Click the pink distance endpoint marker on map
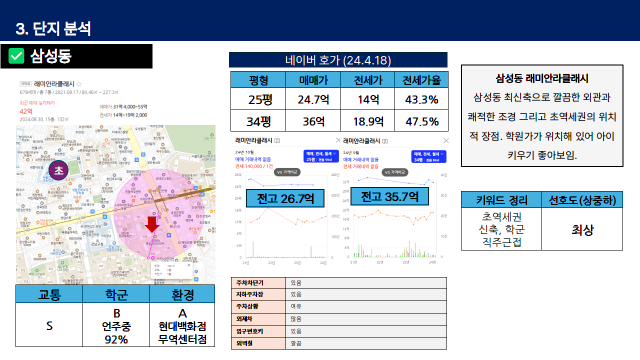The width and height of the screenshot is (640, 360). coord(153,258)
